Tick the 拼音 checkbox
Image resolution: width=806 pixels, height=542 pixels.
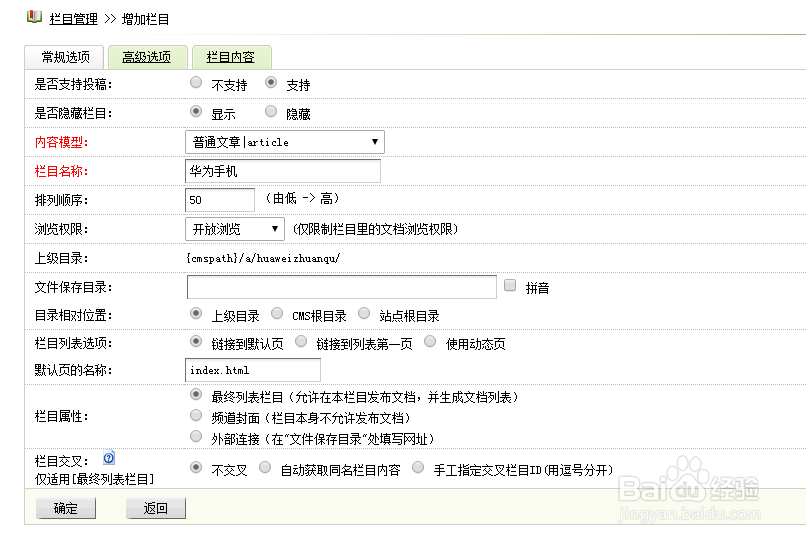coord(510,285)
